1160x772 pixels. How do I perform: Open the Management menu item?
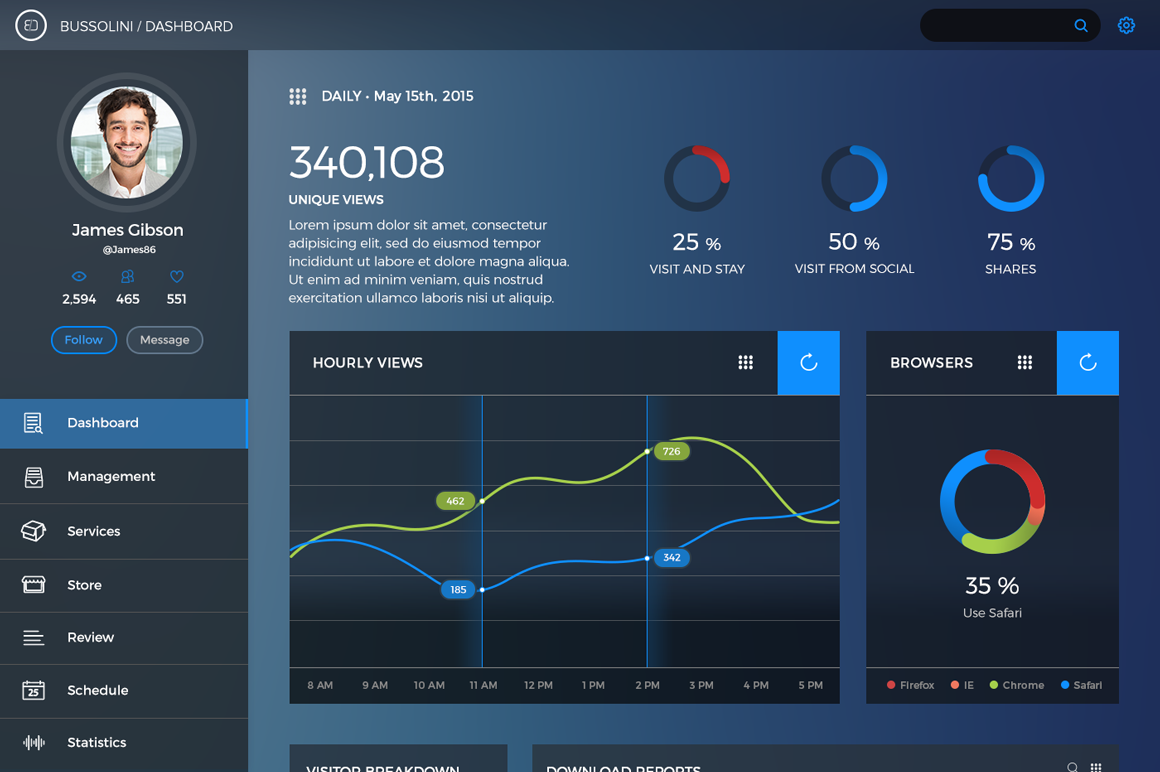click(110, 477)
